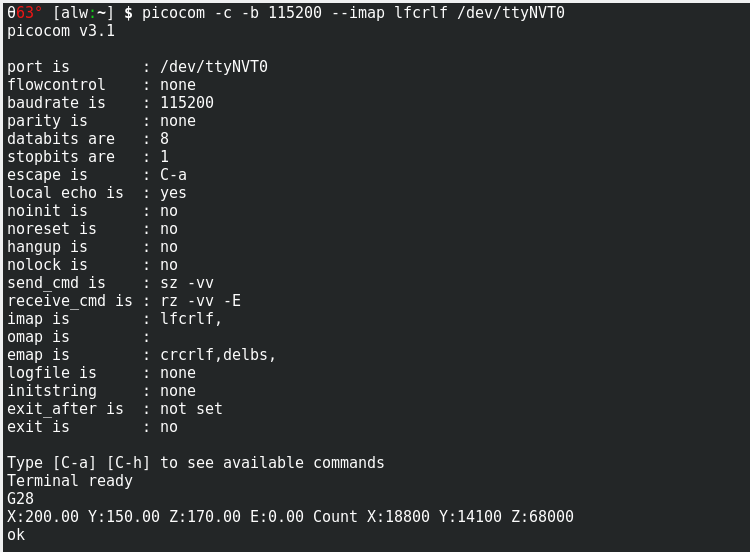
Task: Click the databits are 8 line
Action: tap(88, 139)
